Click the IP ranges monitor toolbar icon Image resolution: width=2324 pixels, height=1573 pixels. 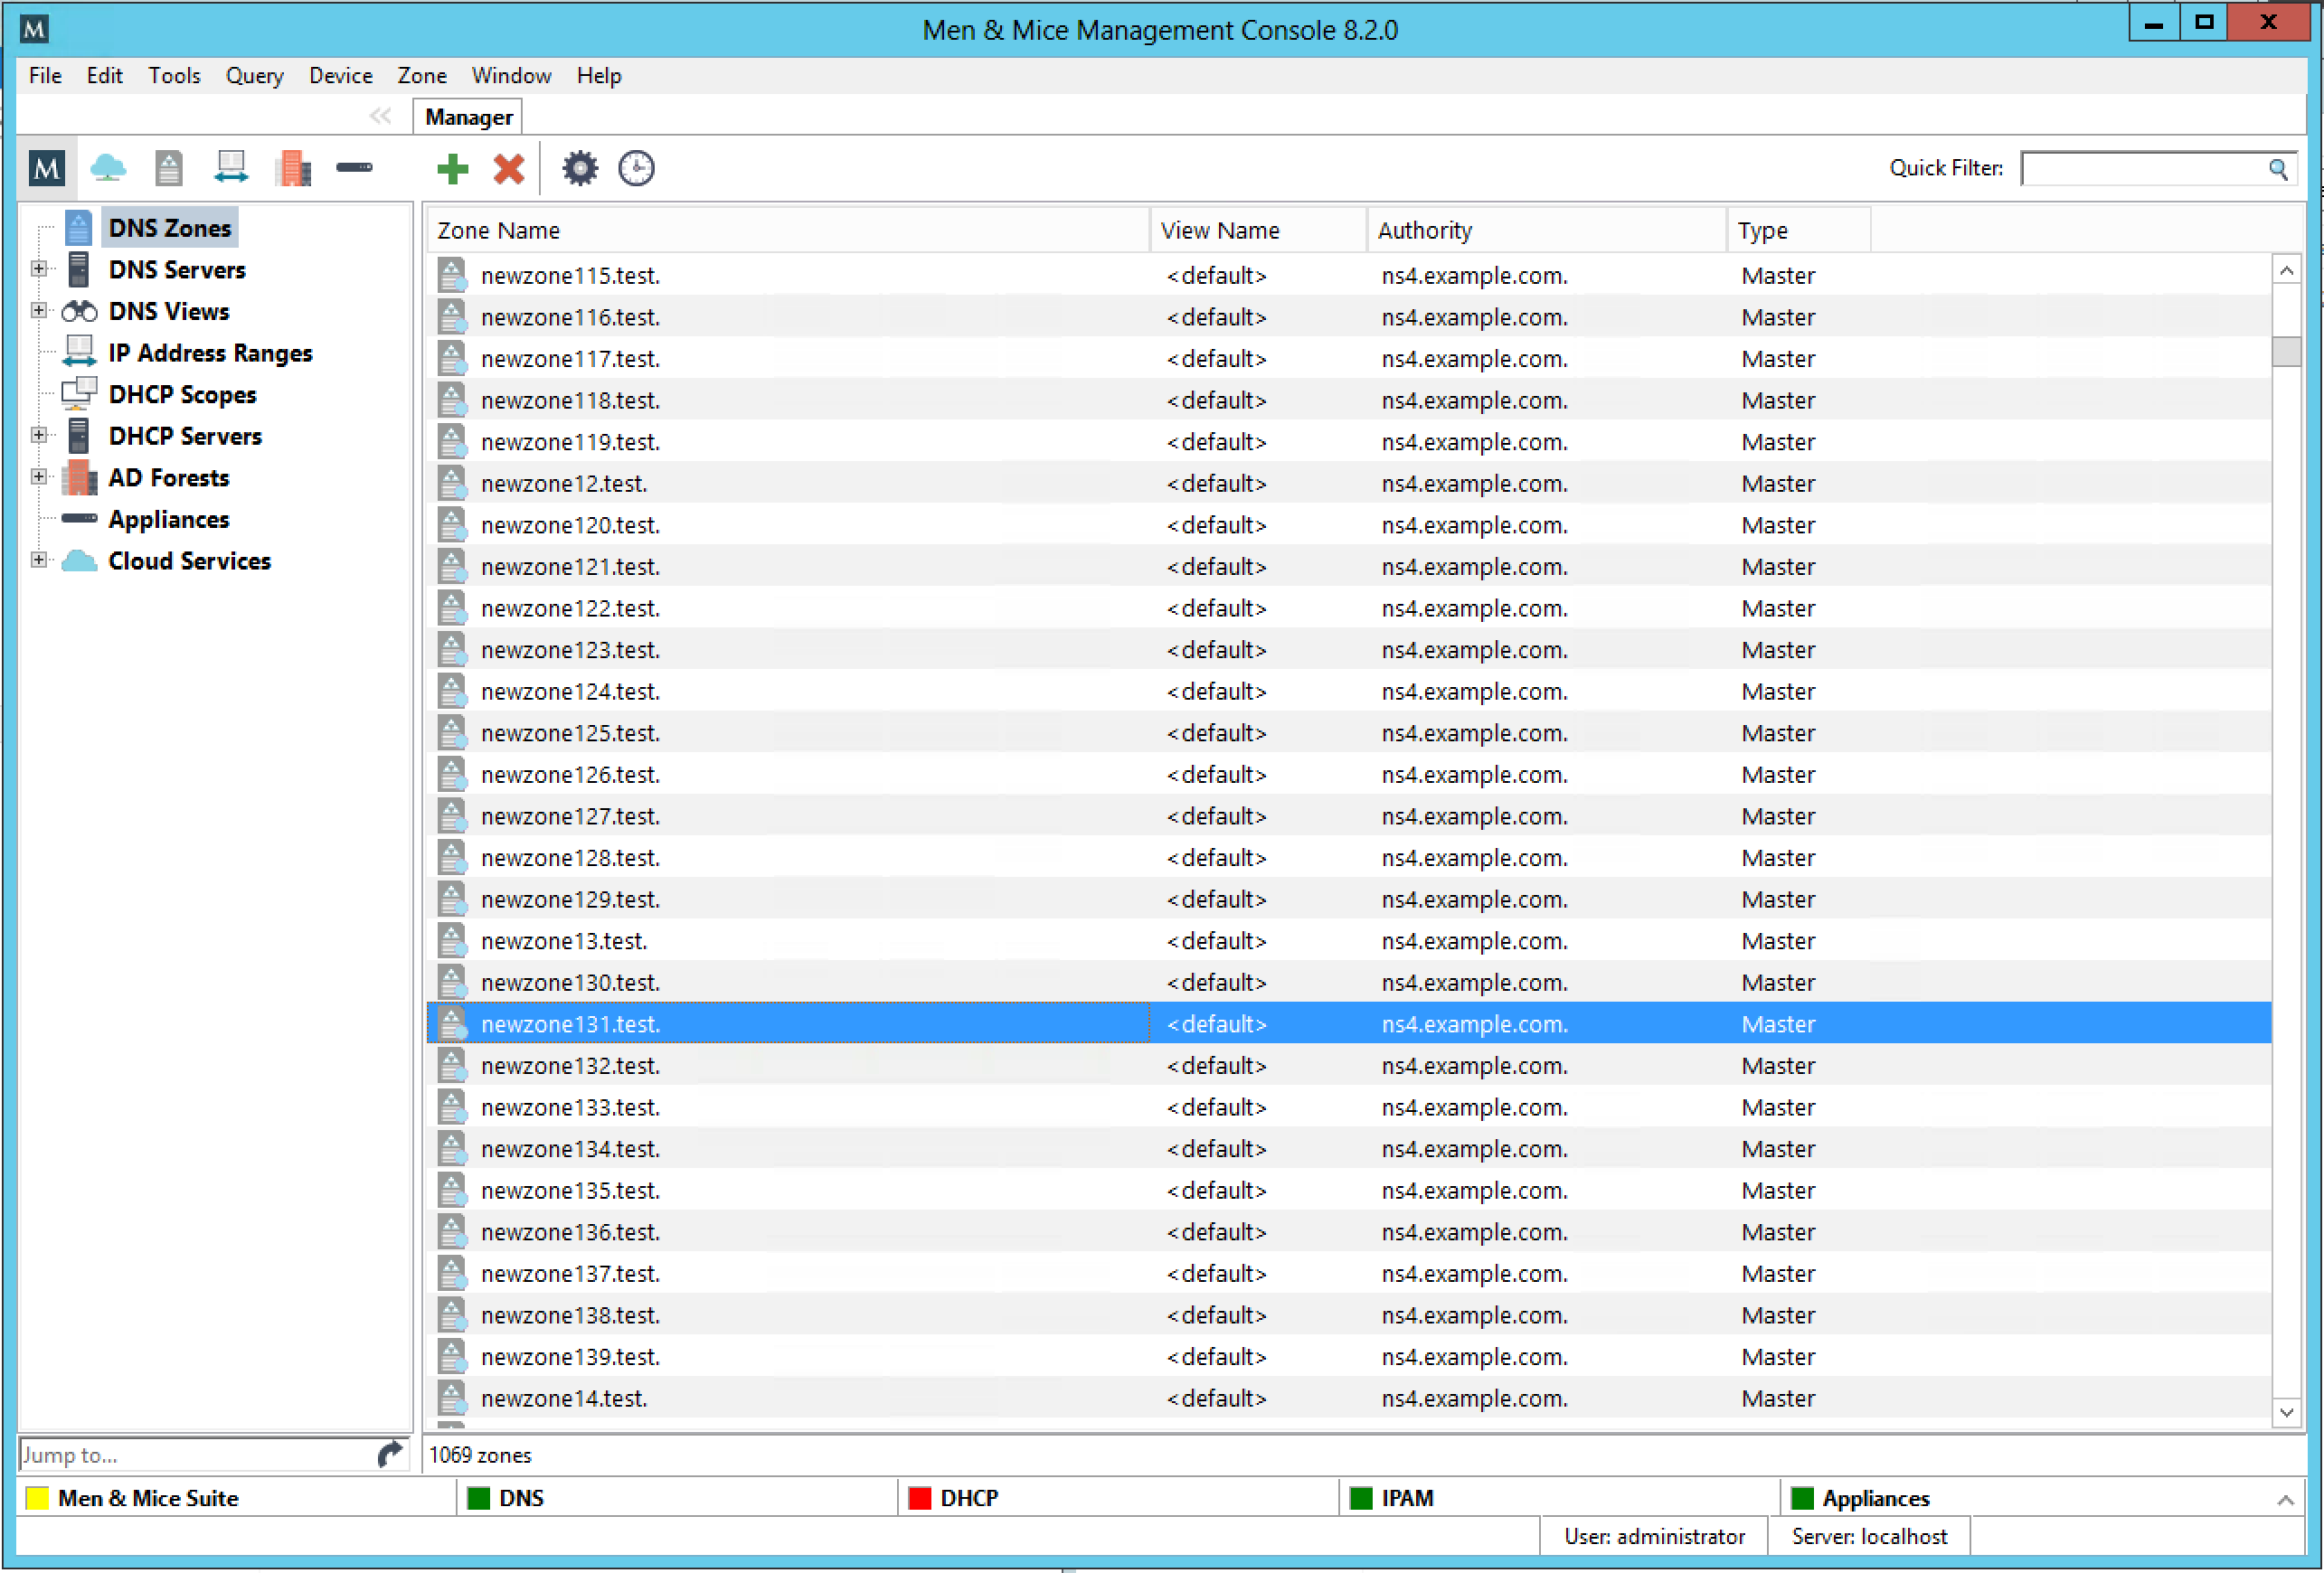click(231, 168)
